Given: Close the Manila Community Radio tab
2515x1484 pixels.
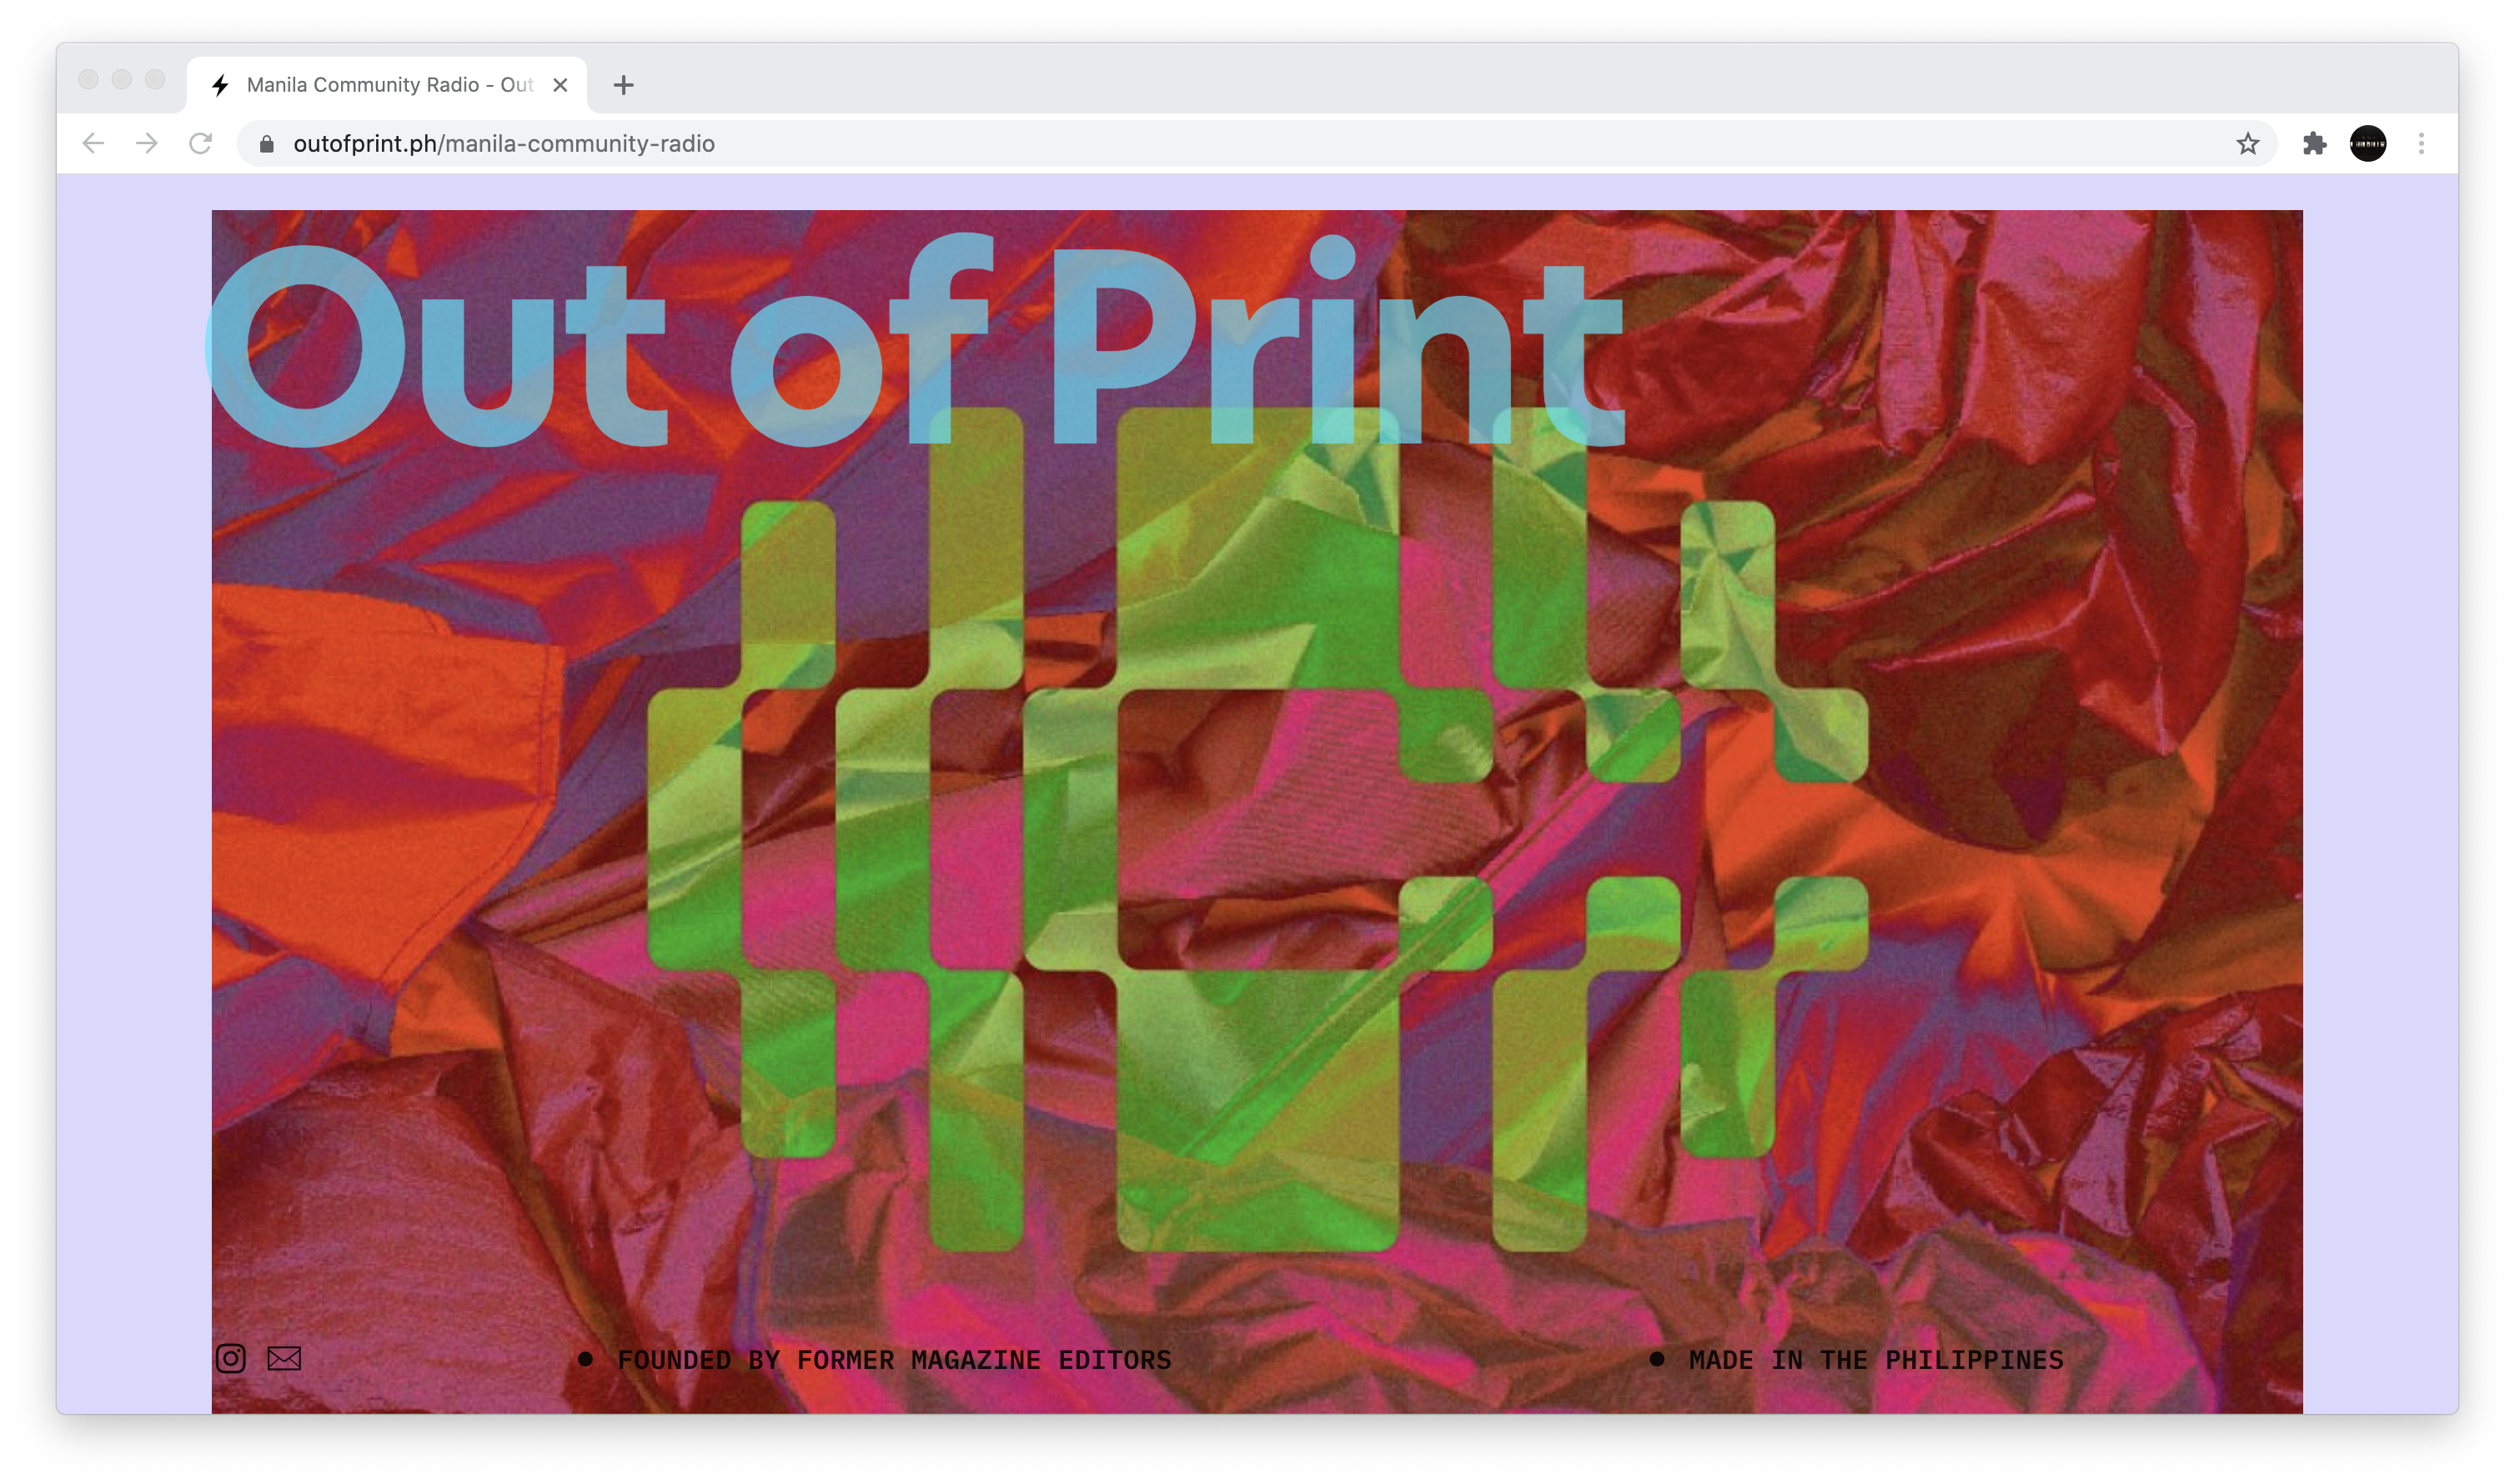Looking at the screenshot, I should click(x=561, y=85).
